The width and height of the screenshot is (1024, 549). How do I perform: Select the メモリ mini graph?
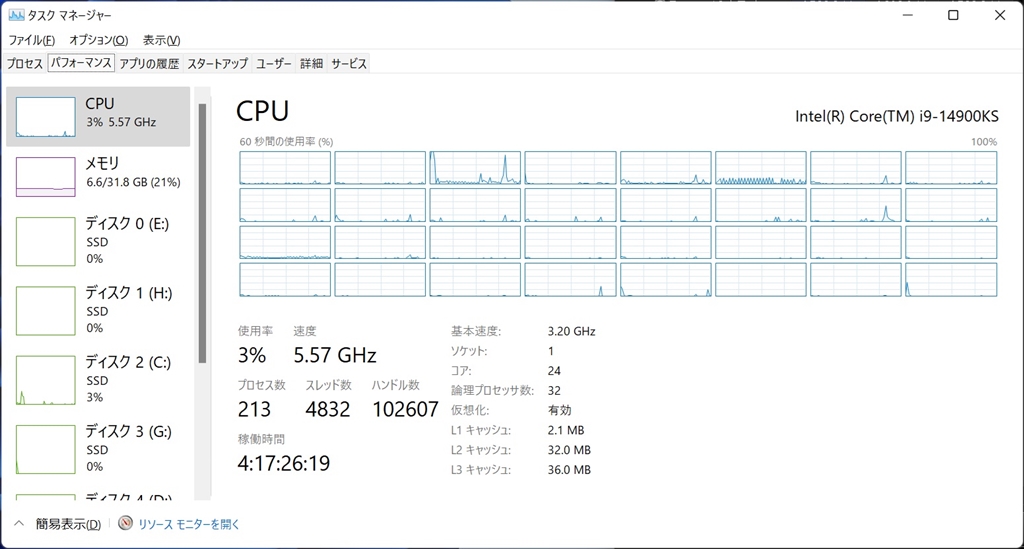click(x=46, y=176)
